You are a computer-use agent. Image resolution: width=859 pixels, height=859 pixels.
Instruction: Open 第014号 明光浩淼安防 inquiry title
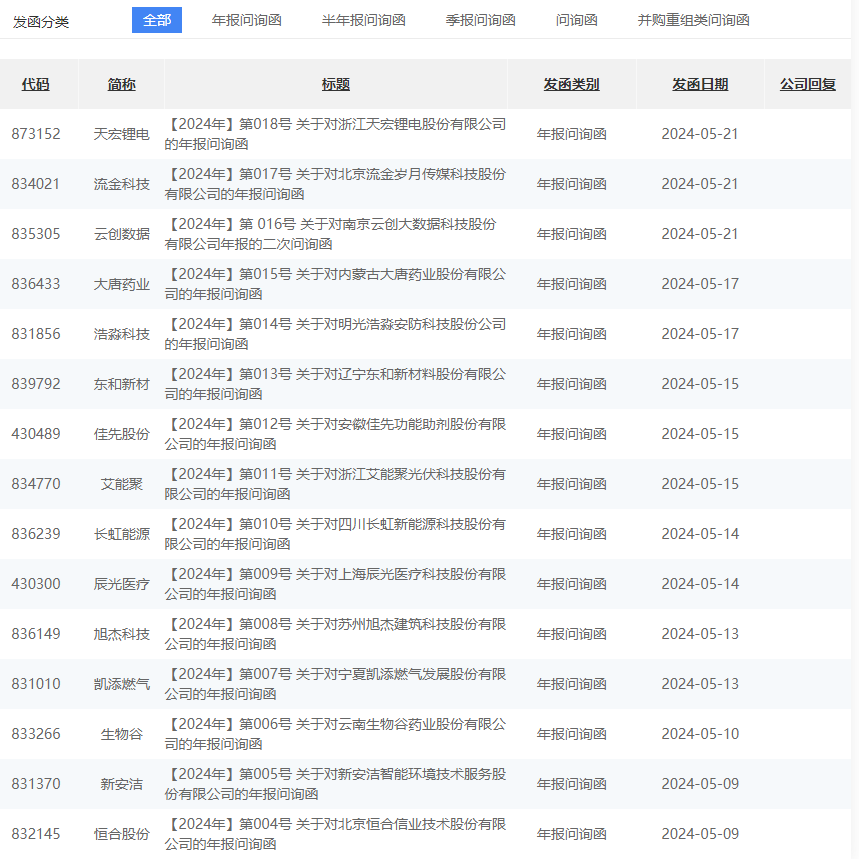pyautogui.click(x=335, y=334)
